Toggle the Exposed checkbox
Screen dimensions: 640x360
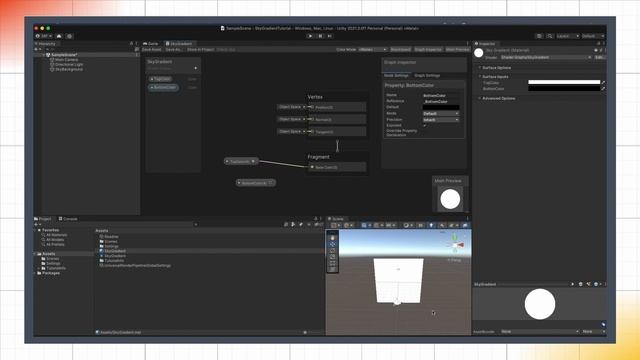click(424, 125)
